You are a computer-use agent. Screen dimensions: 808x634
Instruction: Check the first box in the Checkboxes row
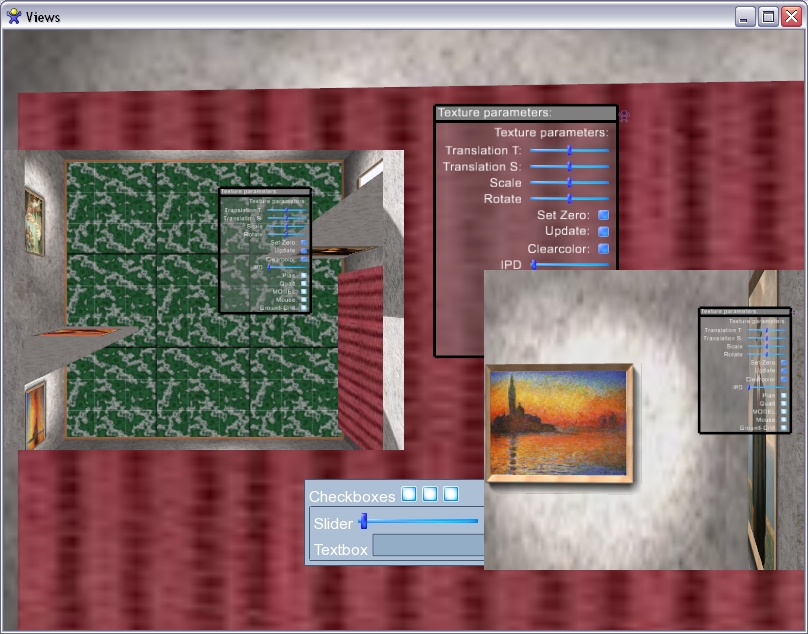[409, 494]
